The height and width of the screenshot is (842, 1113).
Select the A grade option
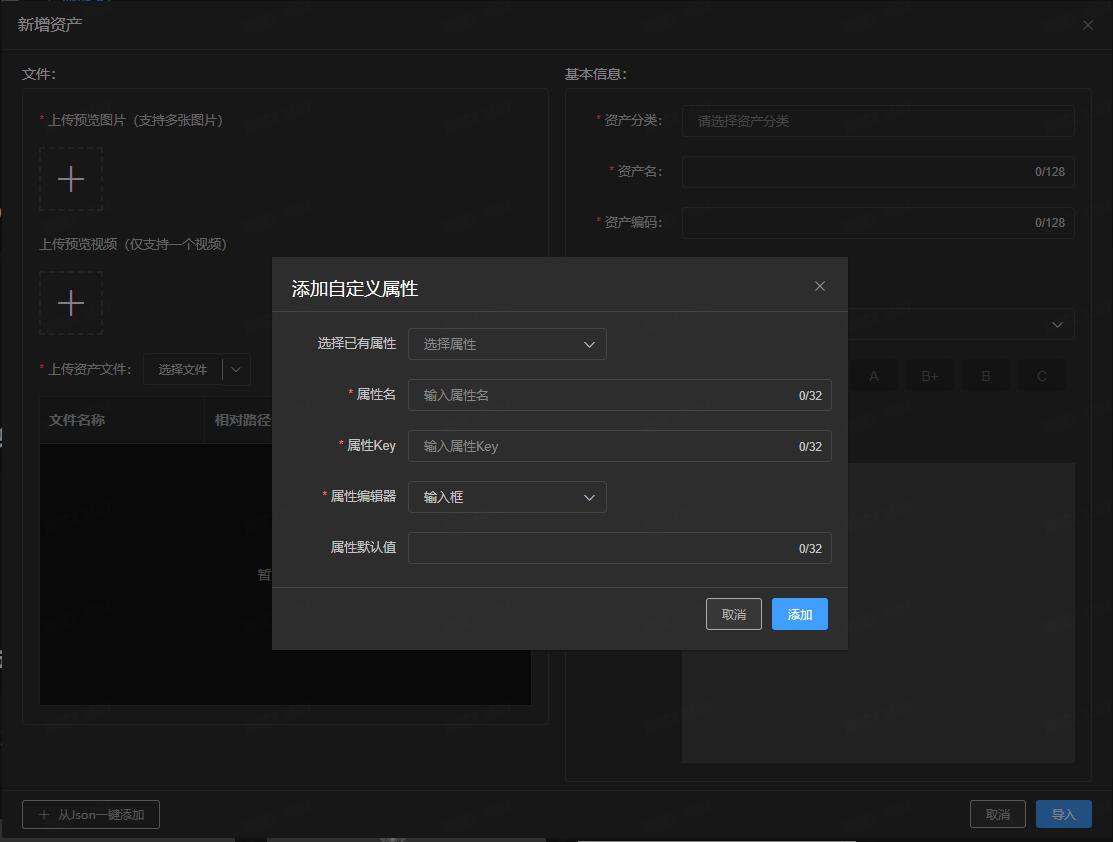[x=874, y=376]
